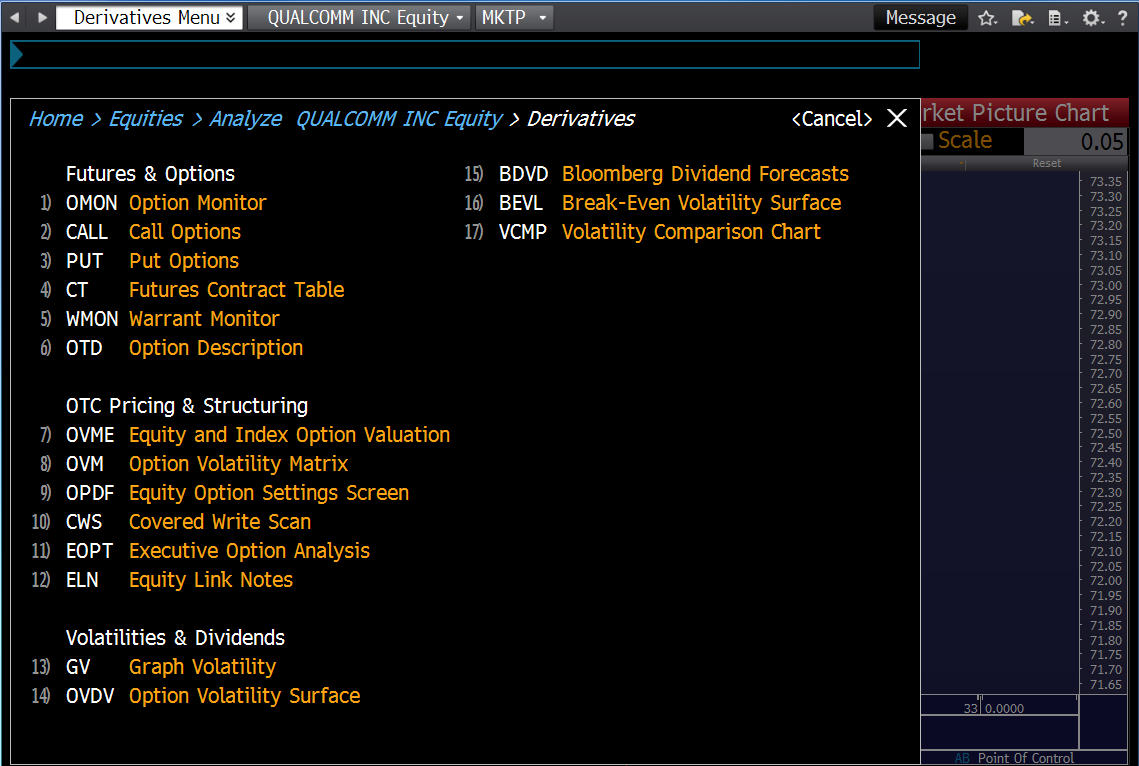Open the document options icon

[1058, 18]
